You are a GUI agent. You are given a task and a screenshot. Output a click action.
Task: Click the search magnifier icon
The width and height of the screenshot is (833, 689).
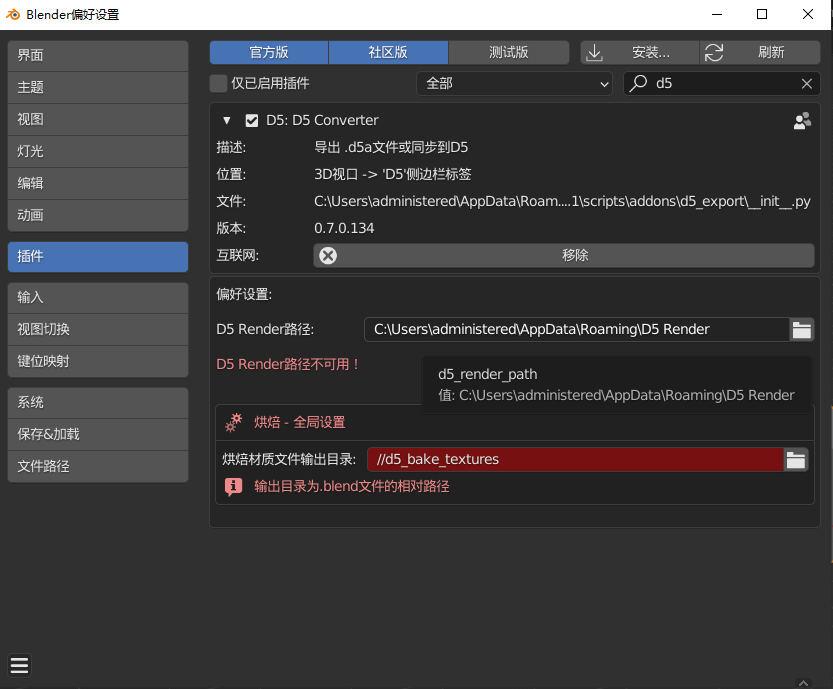[x=638, y=83]
